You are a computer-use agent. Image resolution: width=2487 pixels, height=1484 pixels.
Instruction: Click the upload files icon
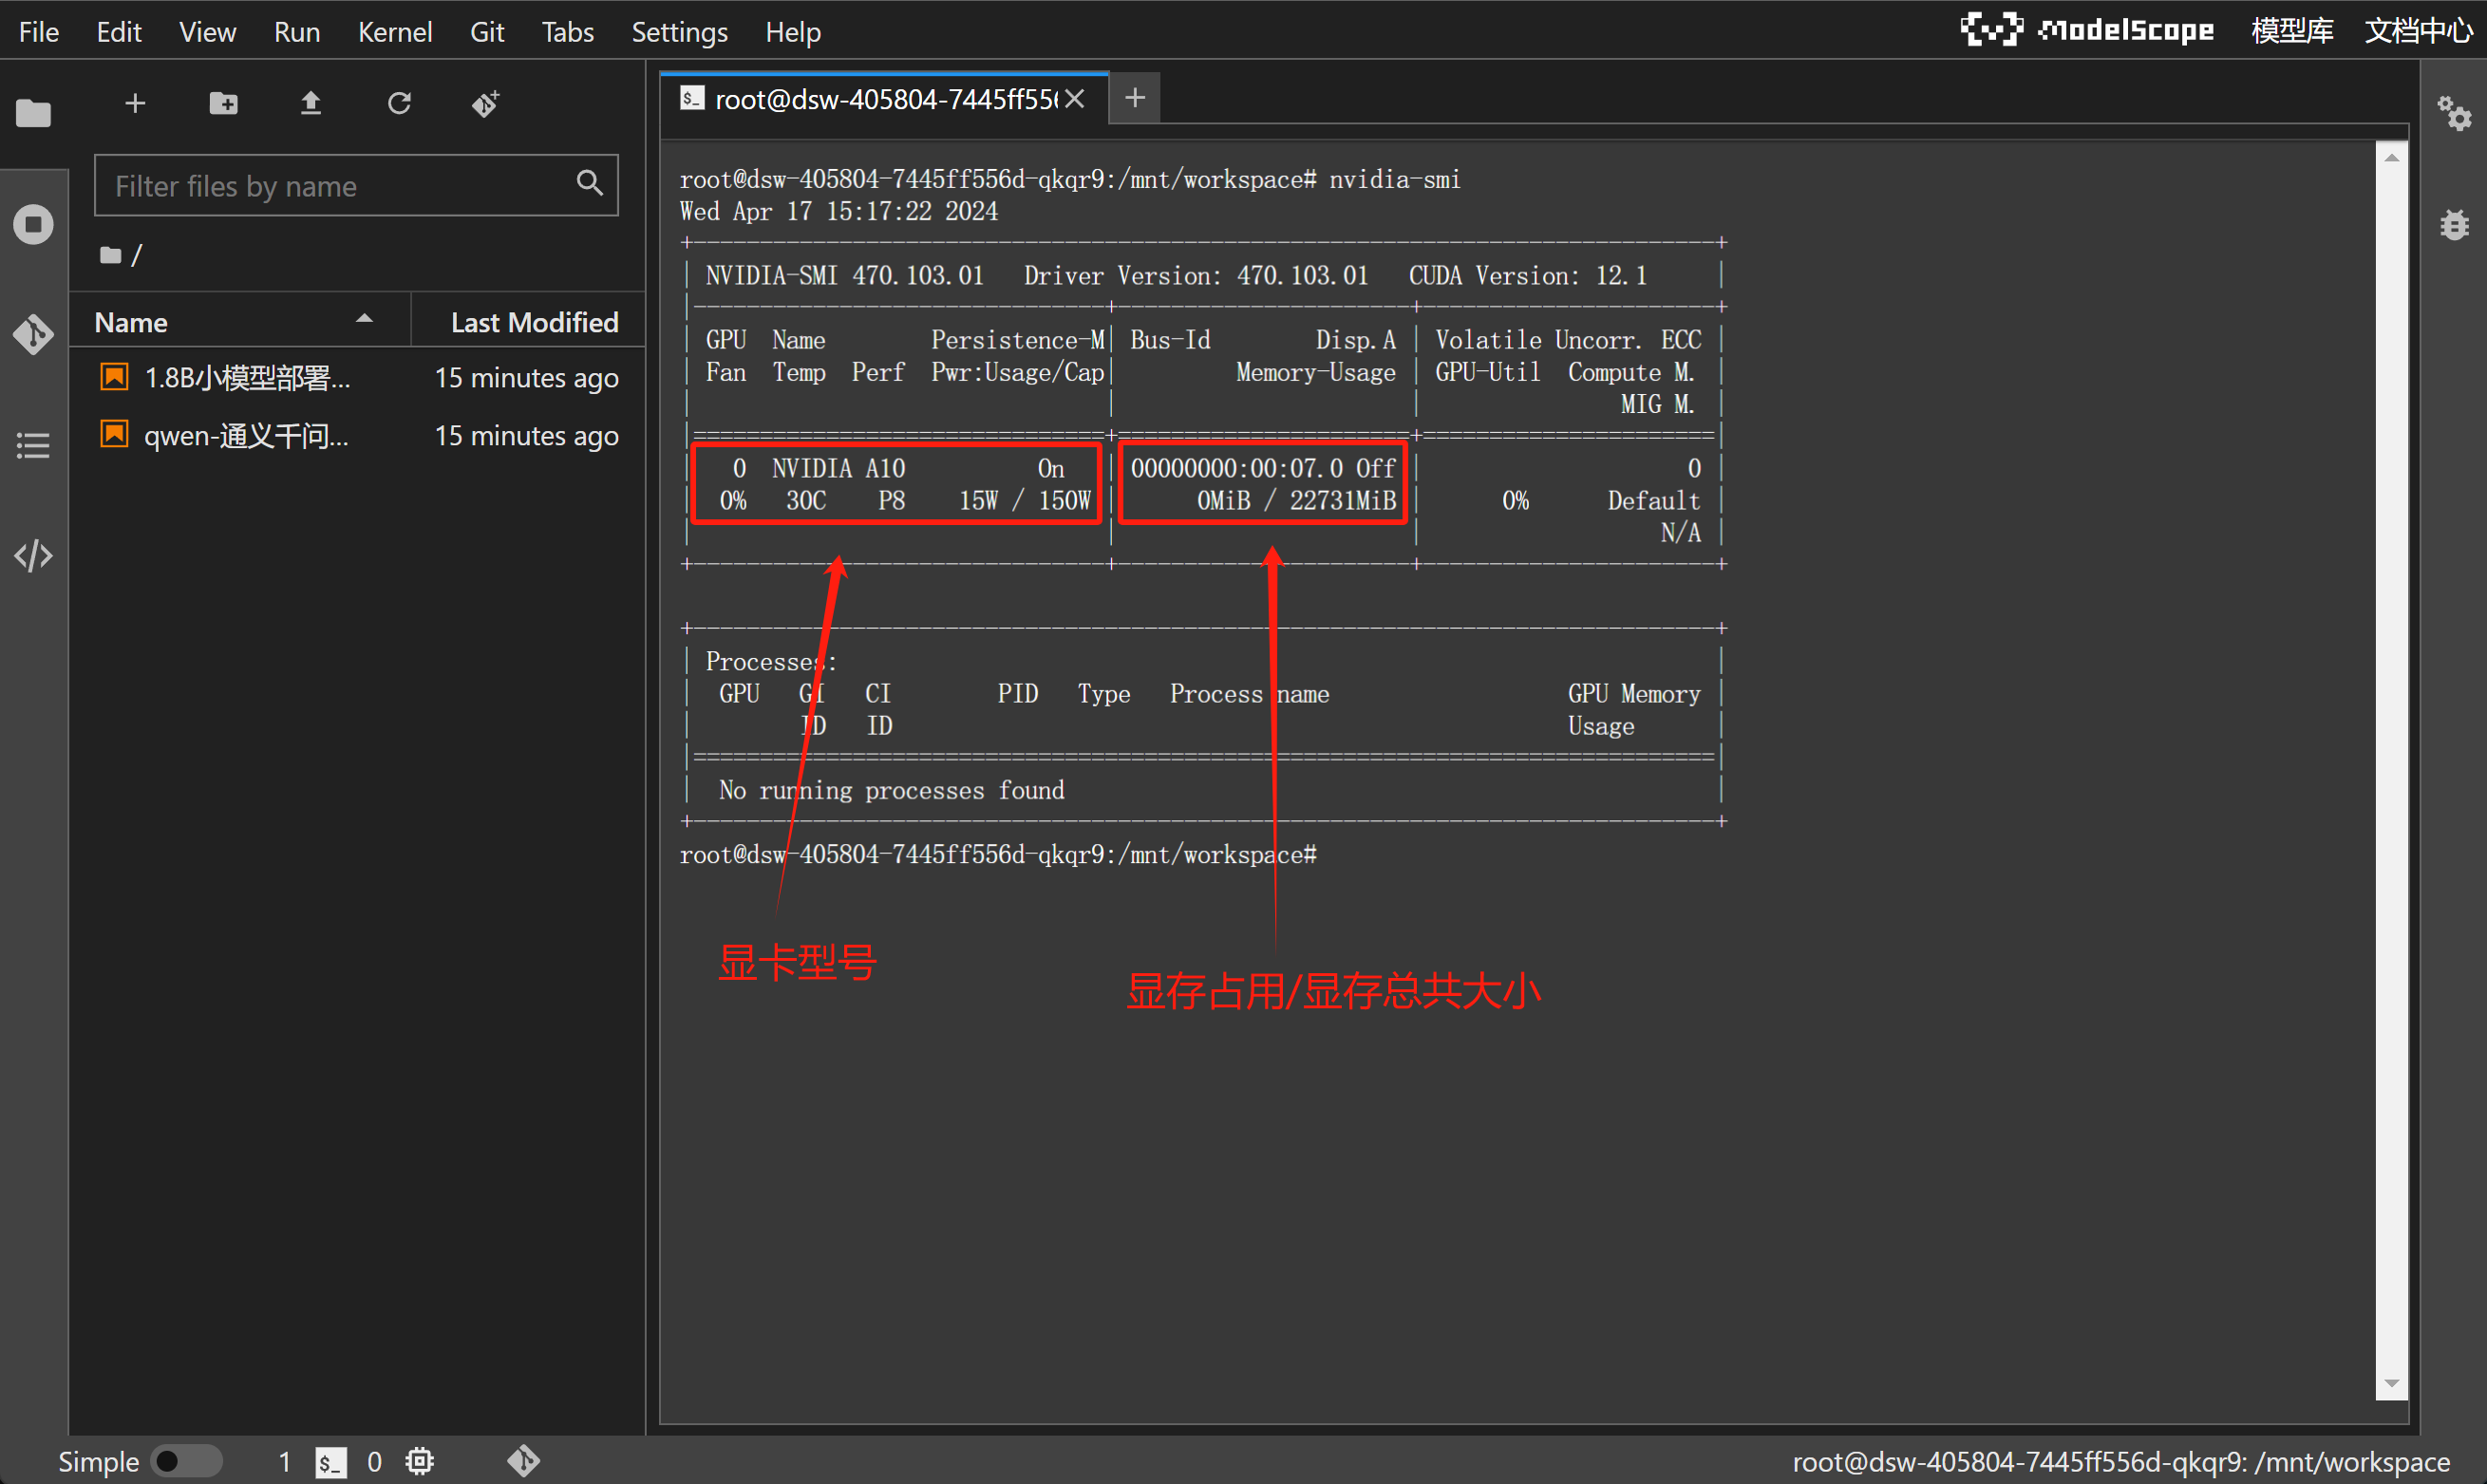pyautogui.click(x=311, y=103)
